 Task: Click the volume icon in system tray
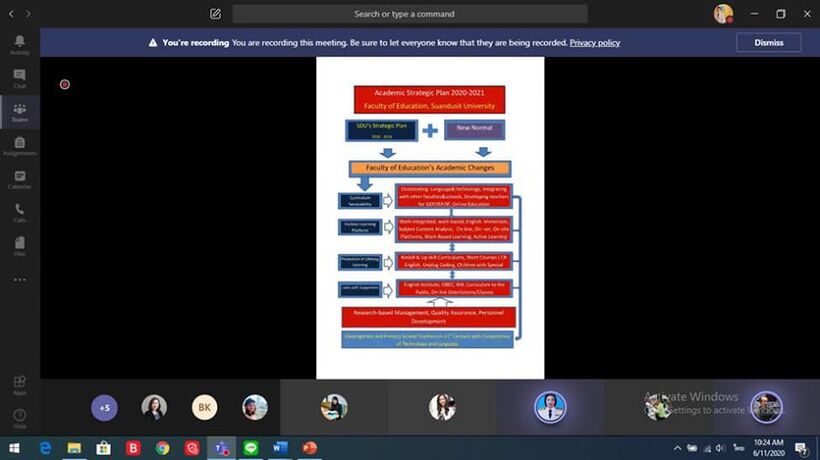pyautogui.click(x=720, y=448)
